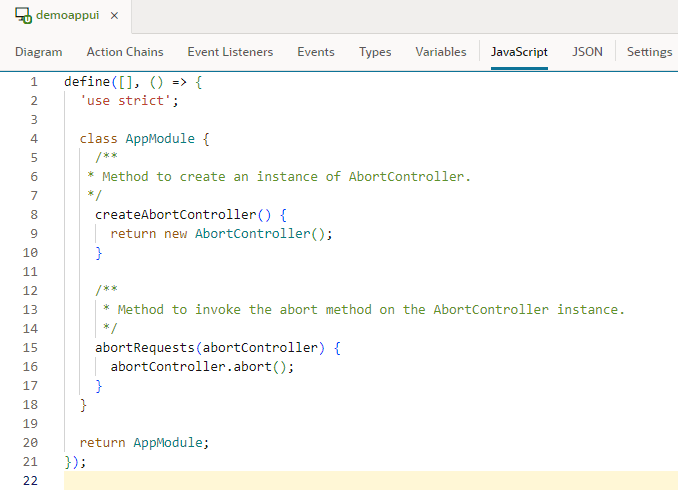Click line number 15 in the gutter
Viewport: 678px width, 490px height.
(30, 348)
